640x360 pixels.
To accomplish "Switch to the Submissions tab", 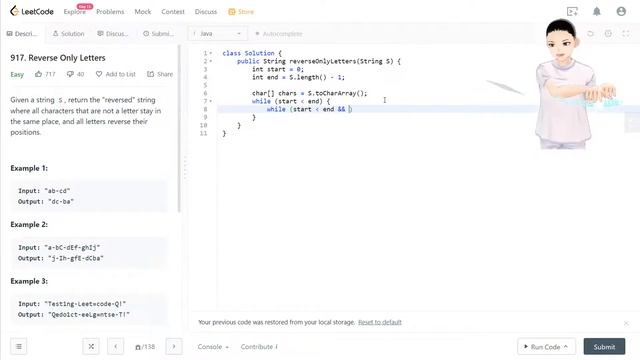I will click(158, 33).
